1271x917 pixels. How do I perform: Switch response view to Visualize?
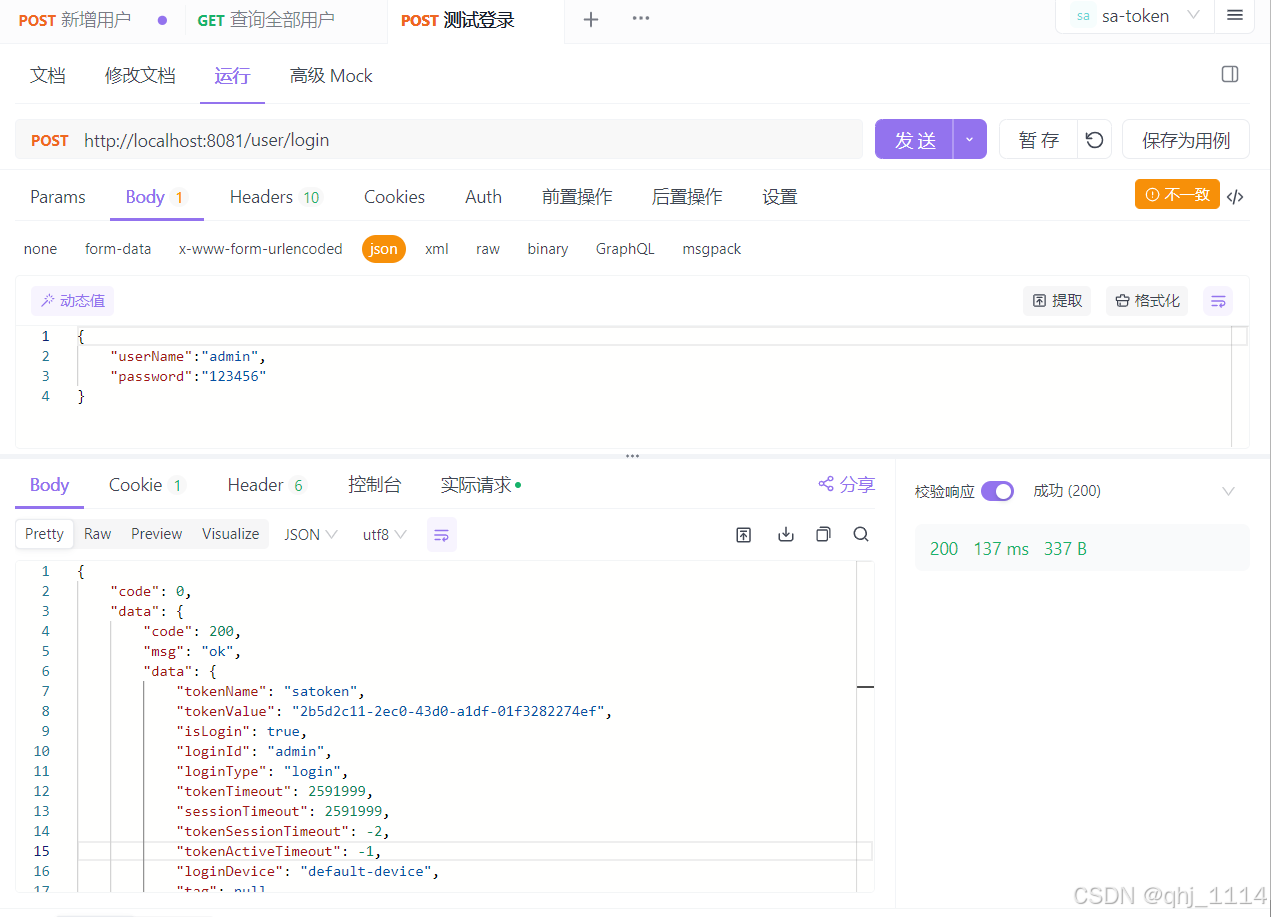[x=231, y=534]
